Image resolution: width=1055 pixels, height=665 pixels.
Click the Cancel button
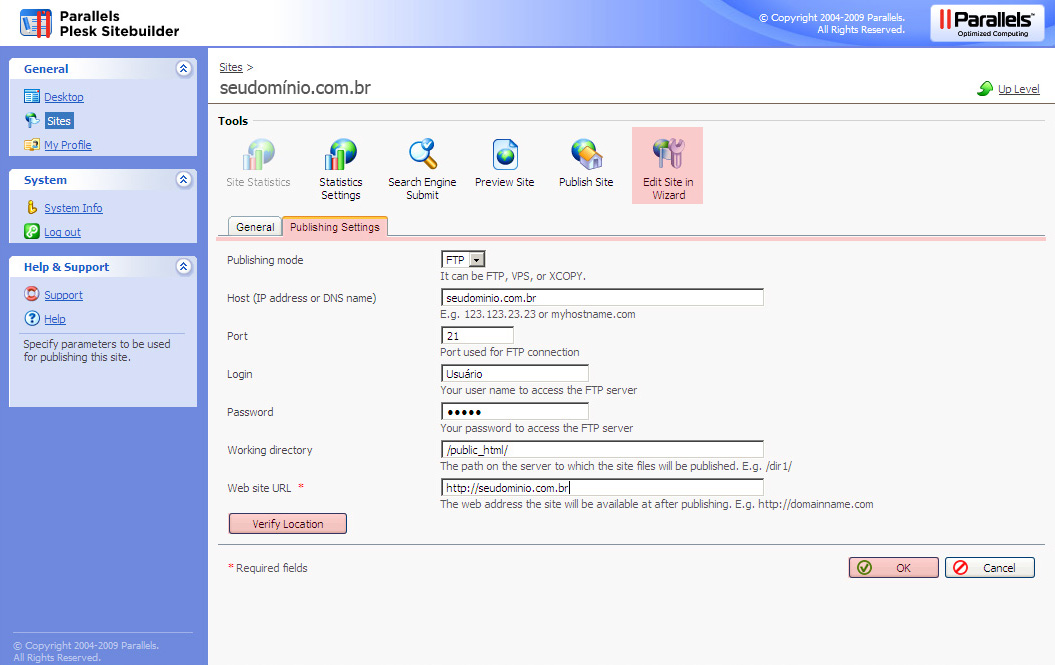(990, 567)
